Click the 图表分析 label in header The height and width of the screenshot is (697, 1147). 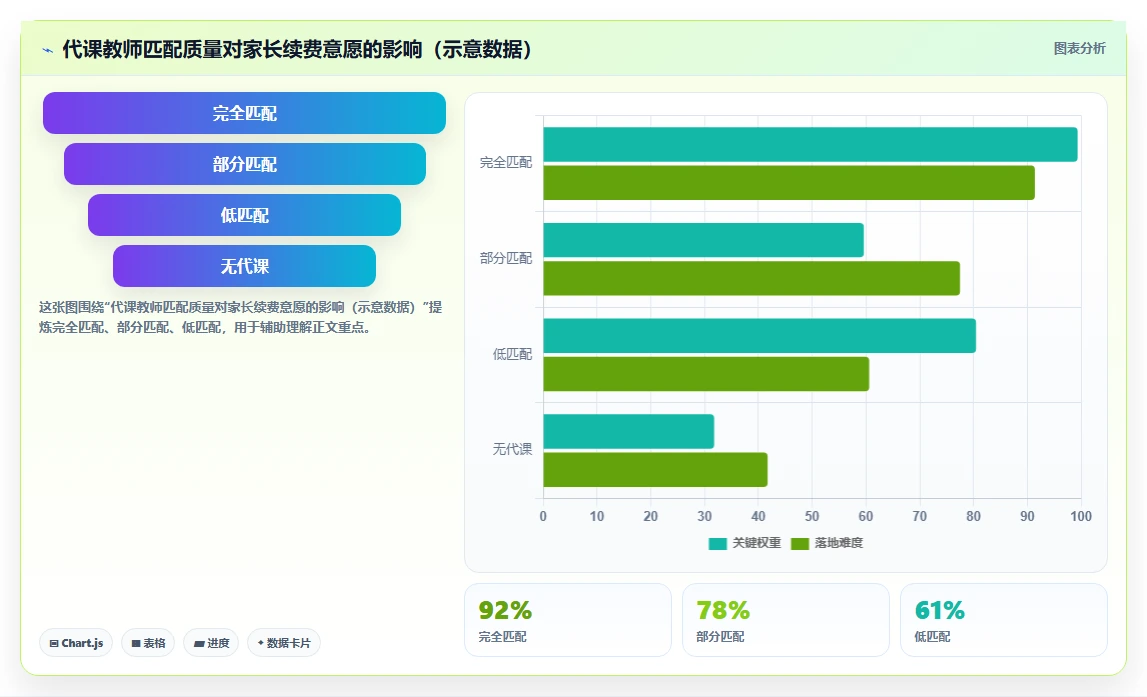point(1079,48)
